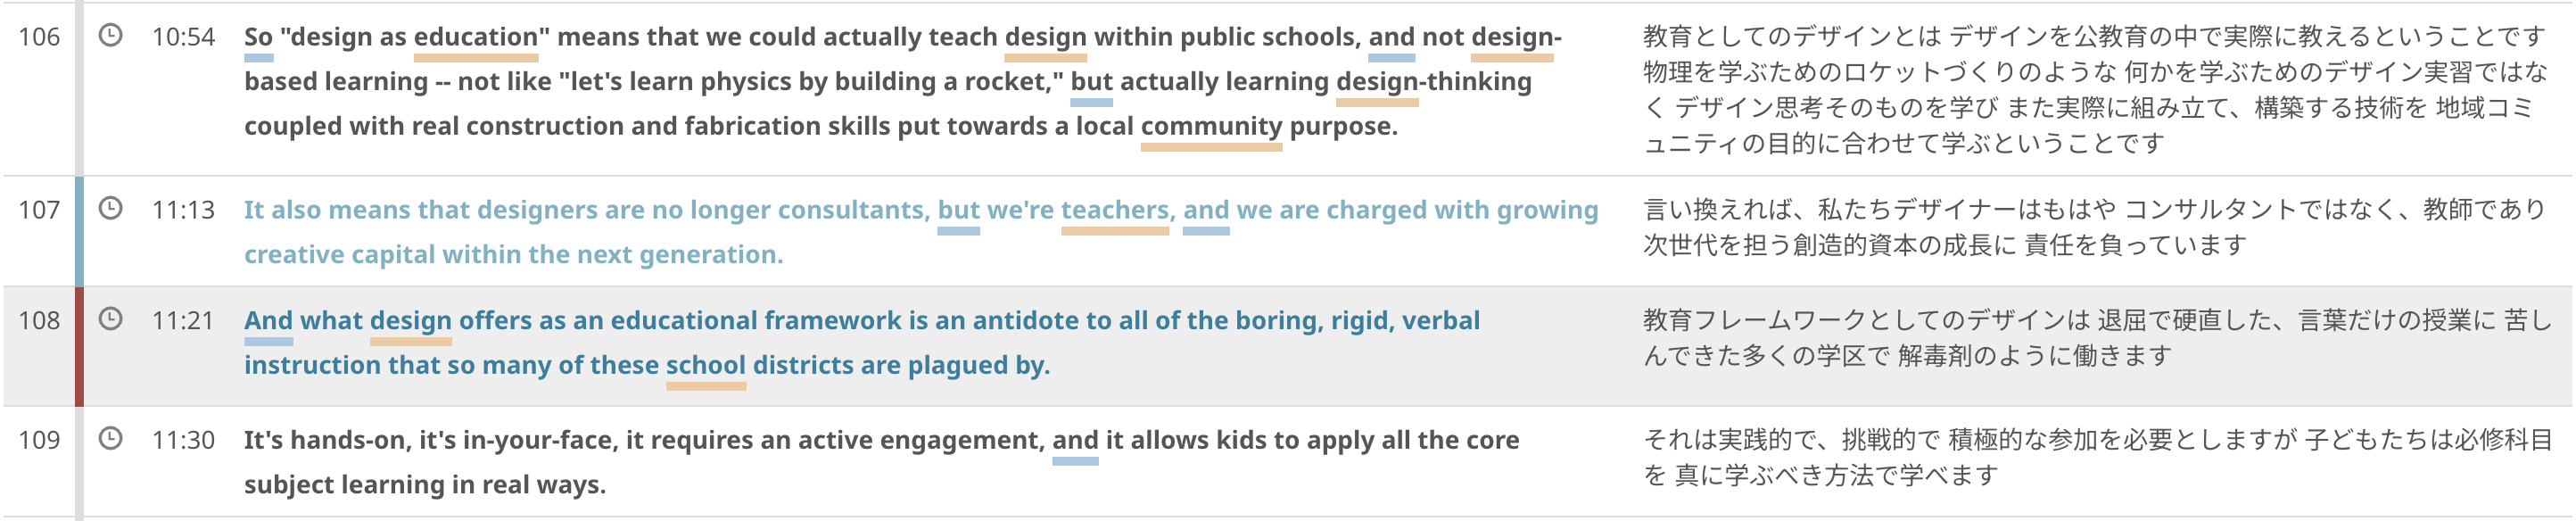2576x521 pixels.
Task: Click underlined word "school" in row 108
Action: pos(705,365)
